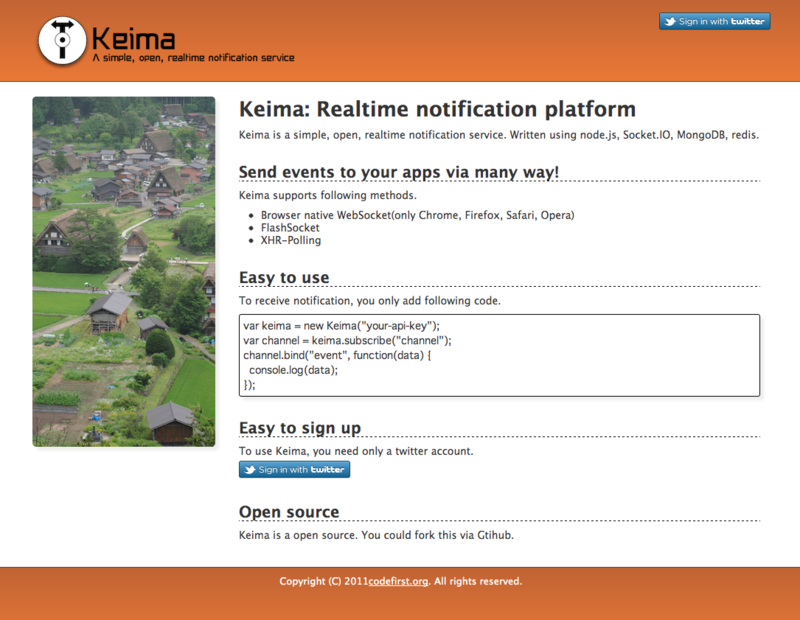
Task: Click heading 'Send events to your apps via many way!'
Action: point(399,172)
